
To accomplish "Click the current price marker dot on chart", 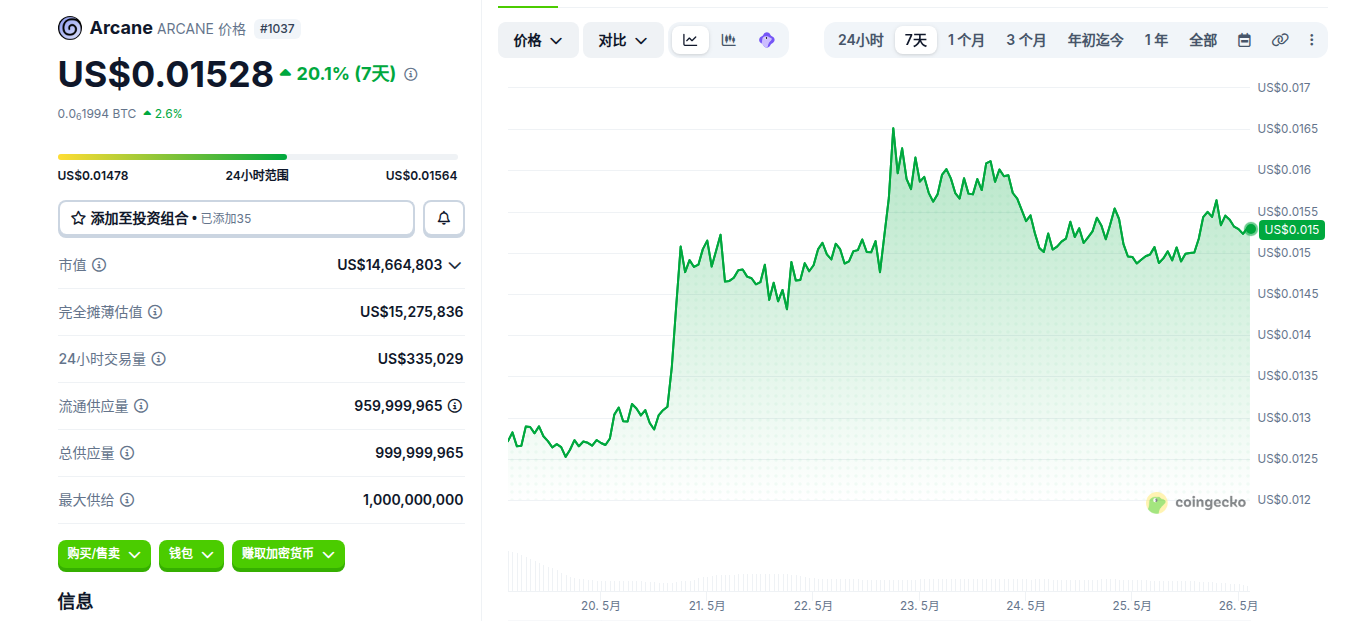I will (1250, 230).
